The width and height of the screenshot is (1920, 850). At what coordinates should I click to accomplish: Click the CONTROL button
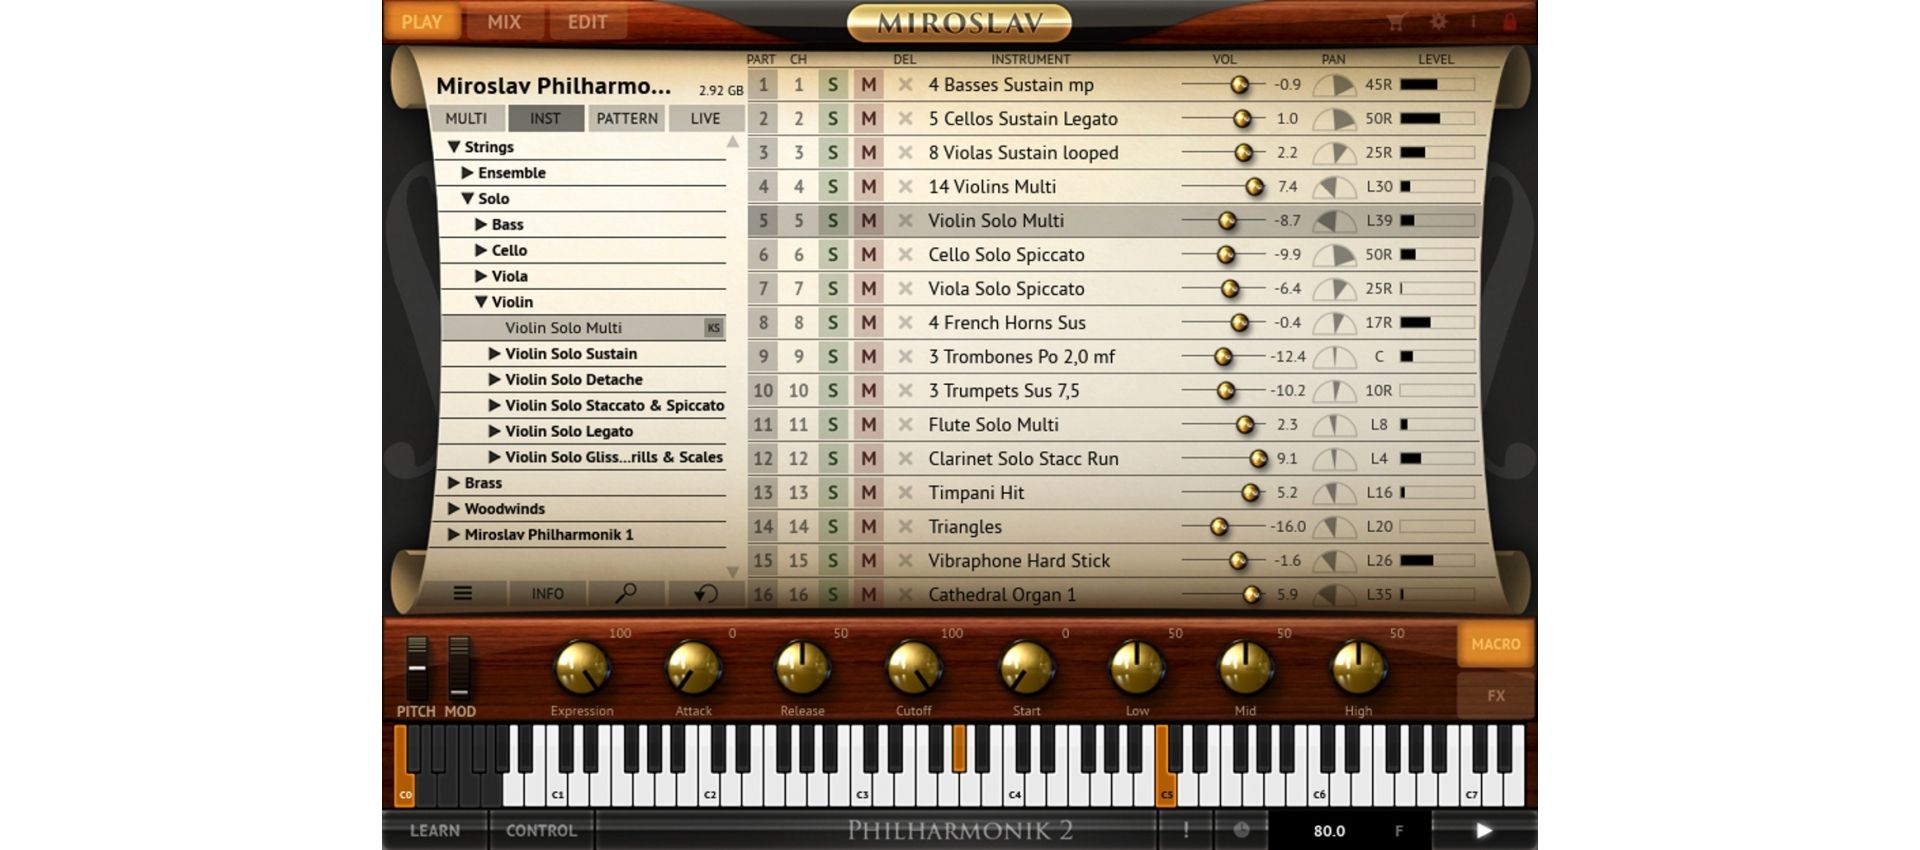pyautogui.click(x=541, y=830)
